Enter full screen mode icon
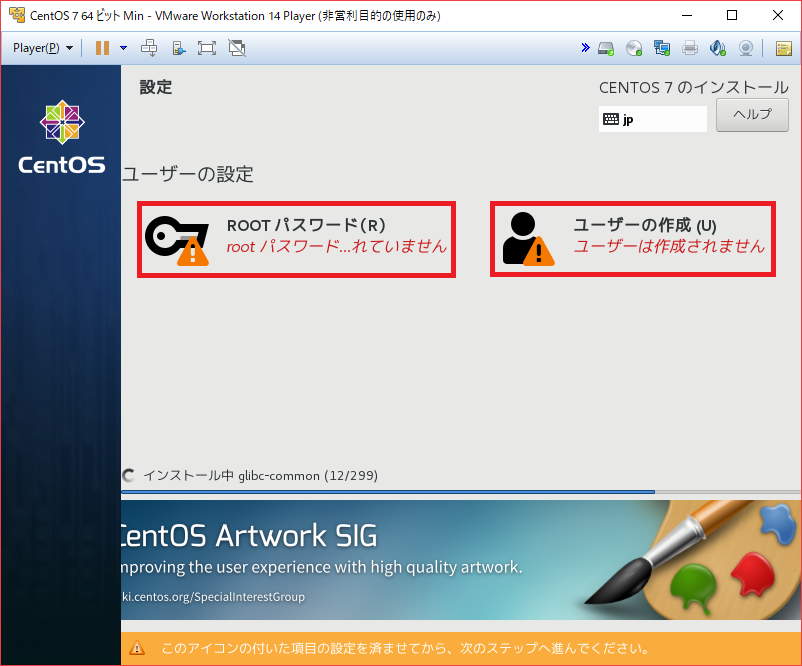 click(x=207, y=48)
